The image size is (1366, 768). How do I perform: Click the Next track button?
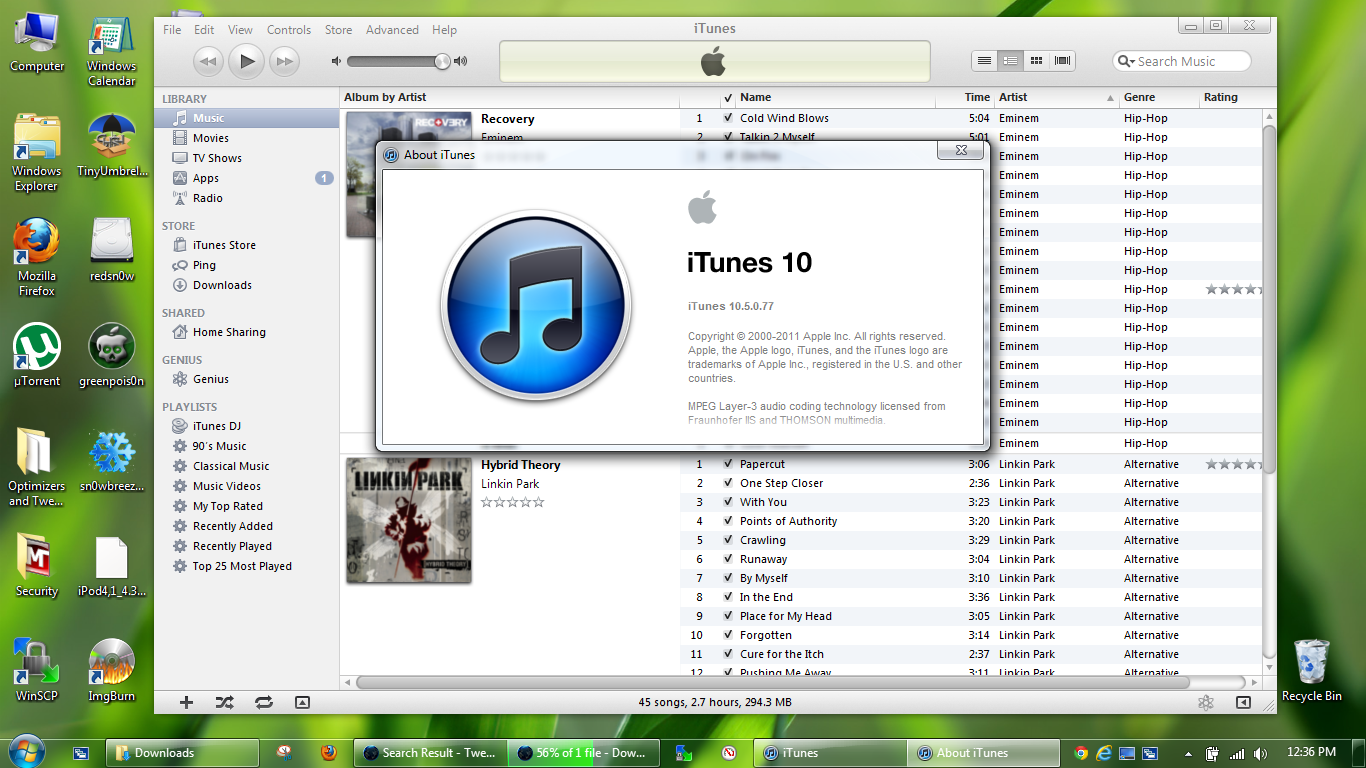pyautogui.click(x=284, y=61)
